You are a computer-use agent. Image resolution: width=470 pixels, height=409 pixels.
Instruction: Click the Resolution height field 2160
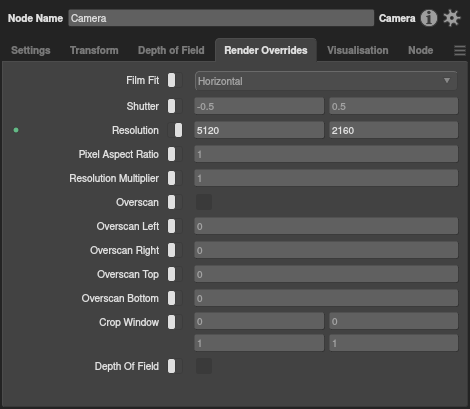click(394, 130)
